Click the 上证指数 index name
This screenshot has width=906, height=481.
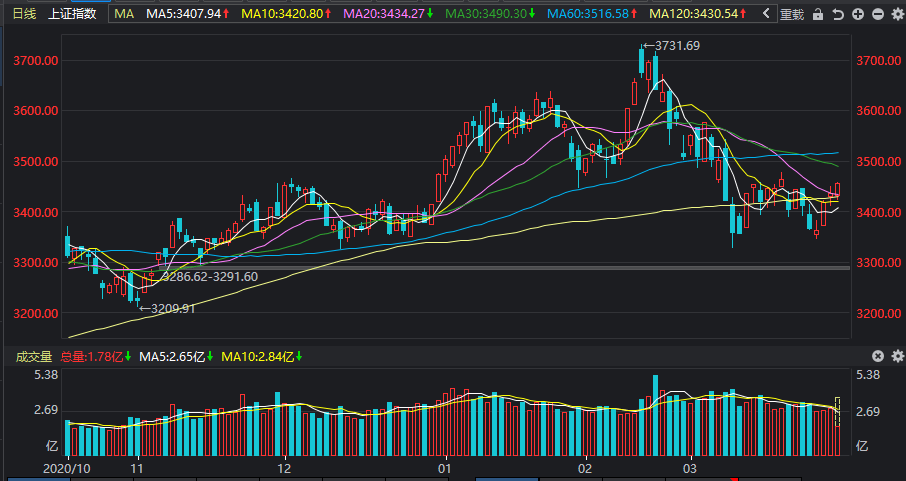click(72, 13)
